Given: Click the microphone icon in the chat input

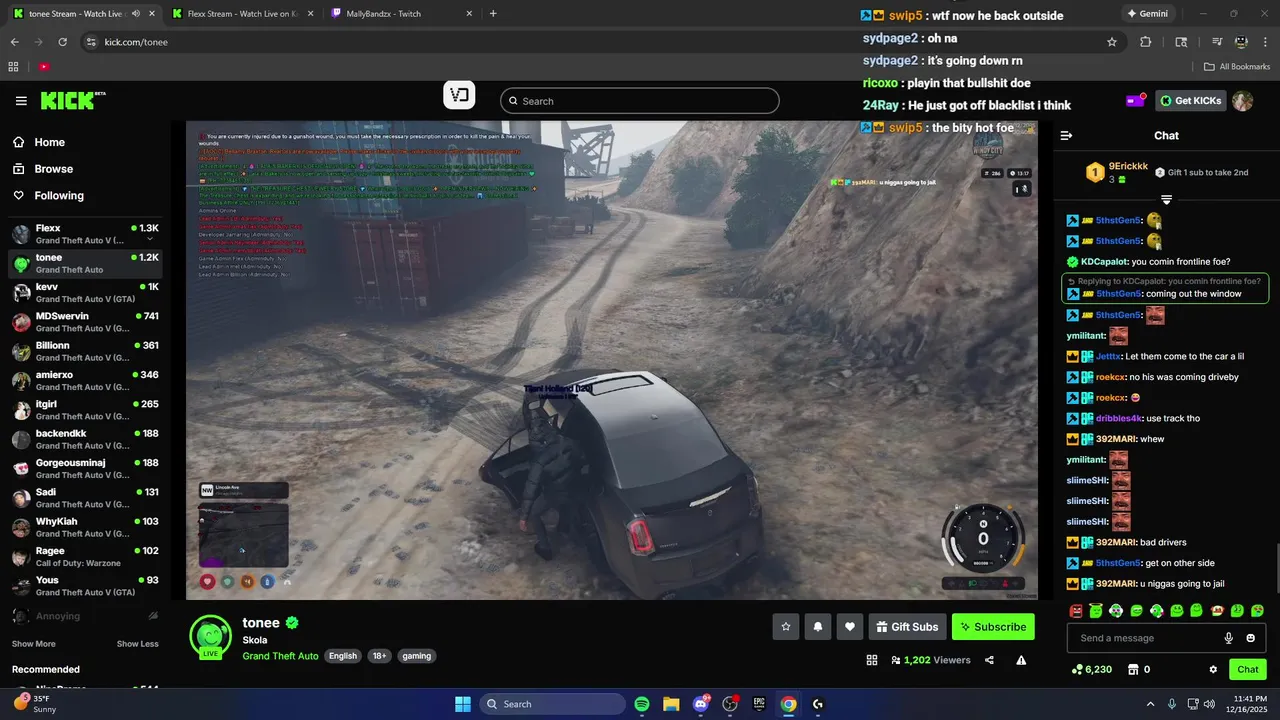Looking at the screenshot, I should coord(1229,638).
